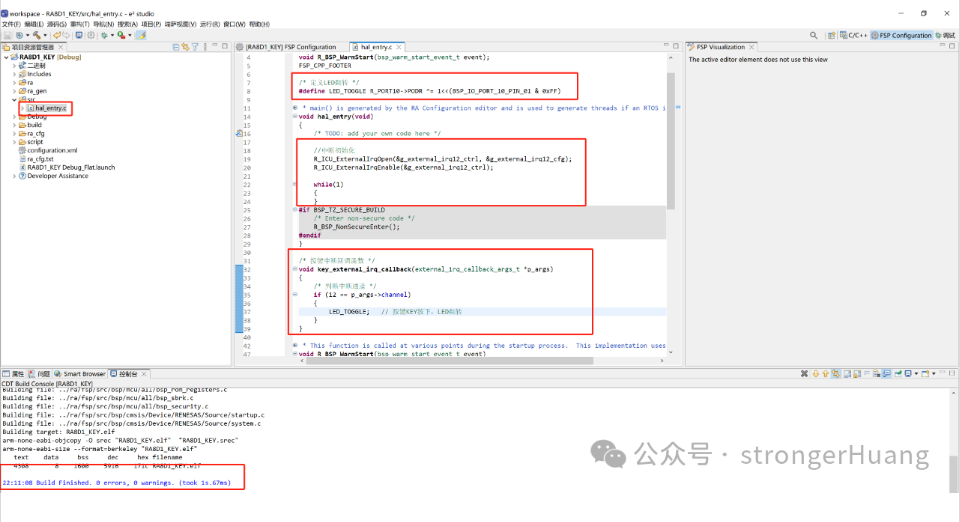Click the console down arrow icon
The image size is (960, 522).
816,373
